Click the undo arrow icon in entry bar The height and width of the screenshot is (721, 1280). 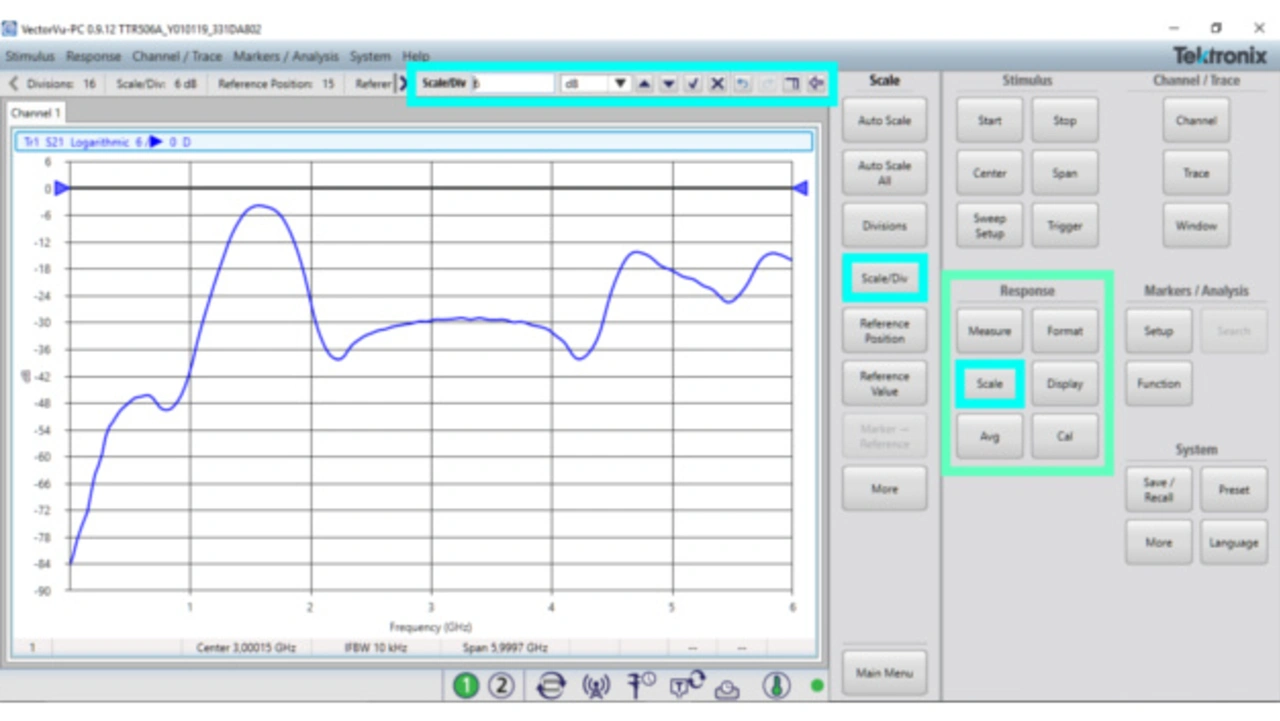click(x=742, y=84)
